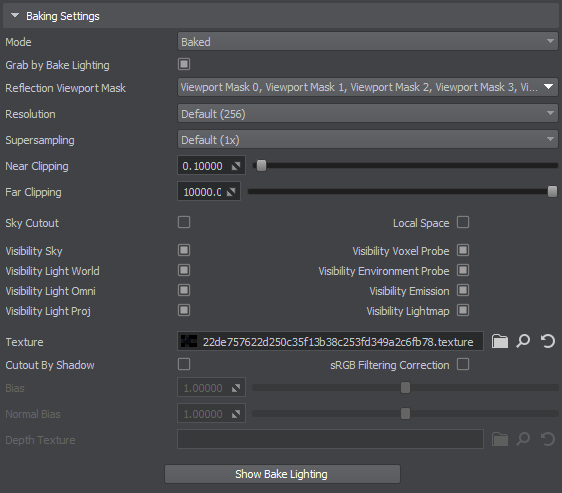562x493 pixels.
Task: Toggle Visibility Lightmap checkbox
Action: [463, 311]
